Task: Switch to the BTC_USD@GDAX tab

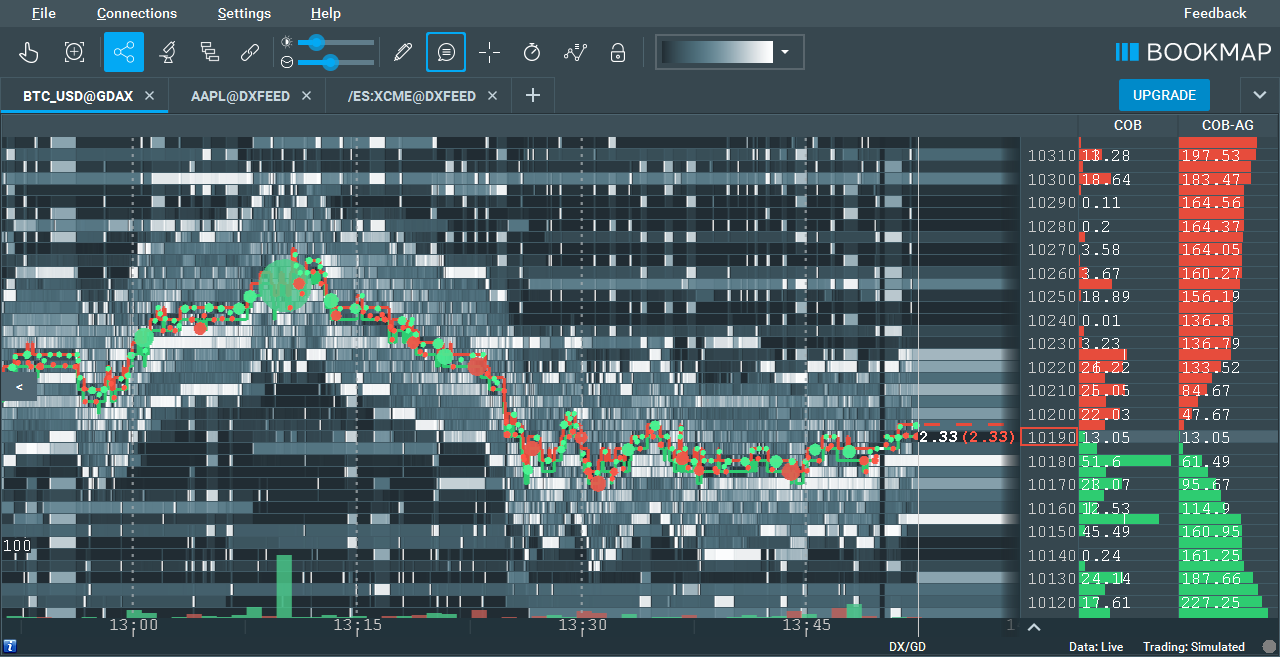Action: [78, 96]
